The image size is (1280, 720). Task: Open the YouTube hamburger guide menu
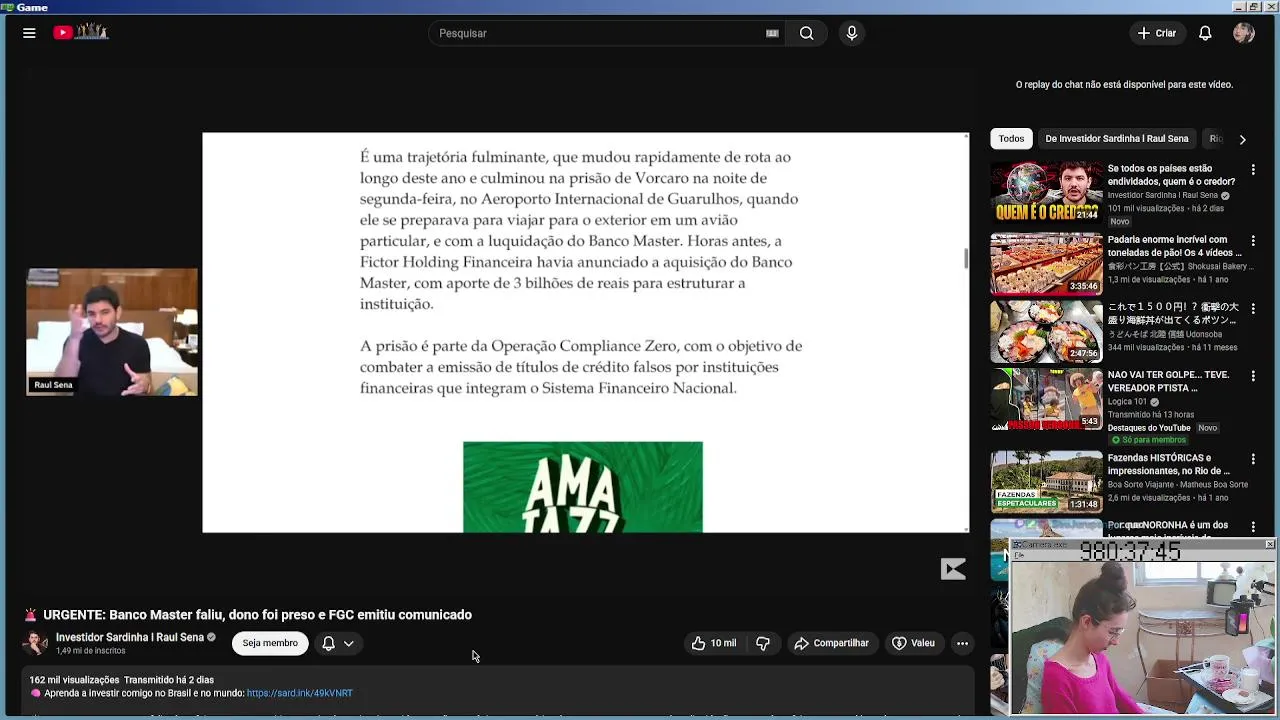(29, 33)
